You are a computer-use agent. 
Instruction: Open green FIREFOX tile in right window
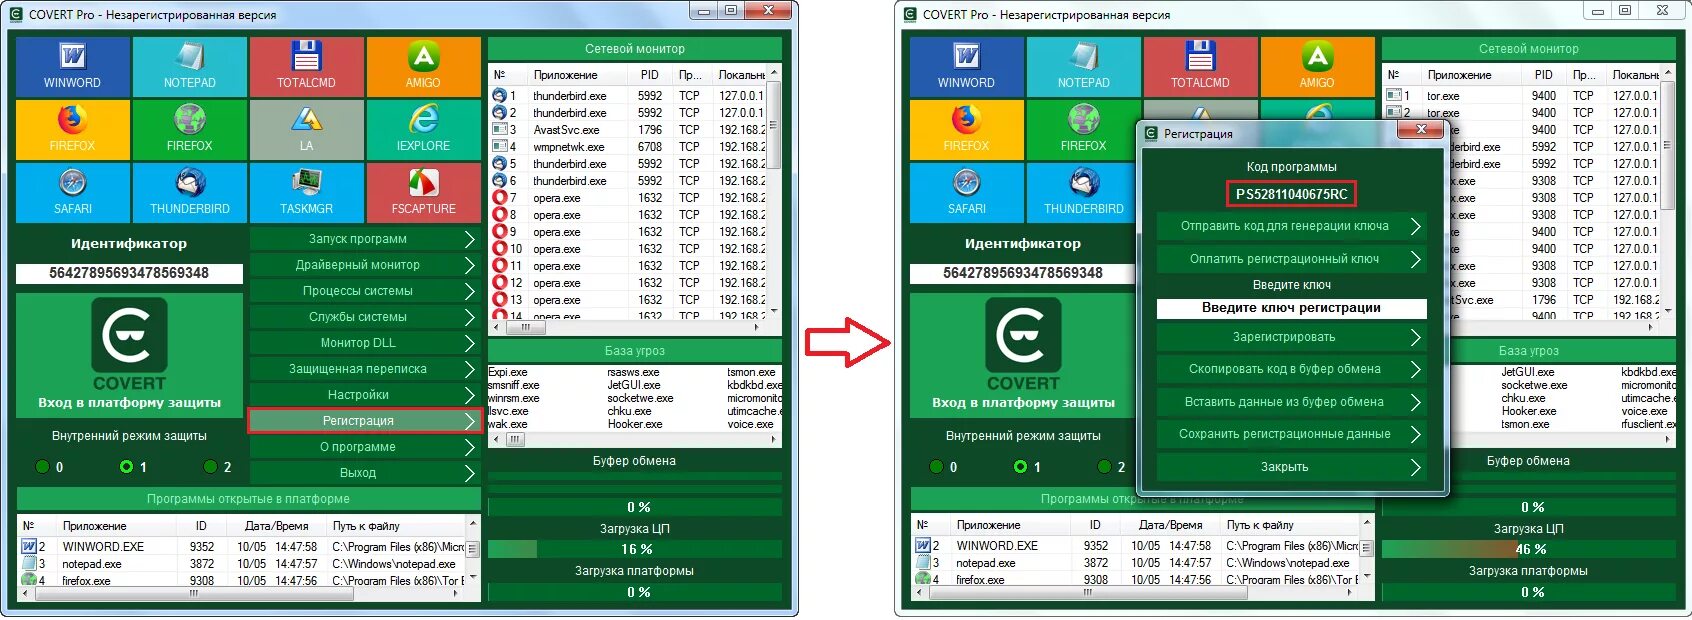[x=1082, y=129]
